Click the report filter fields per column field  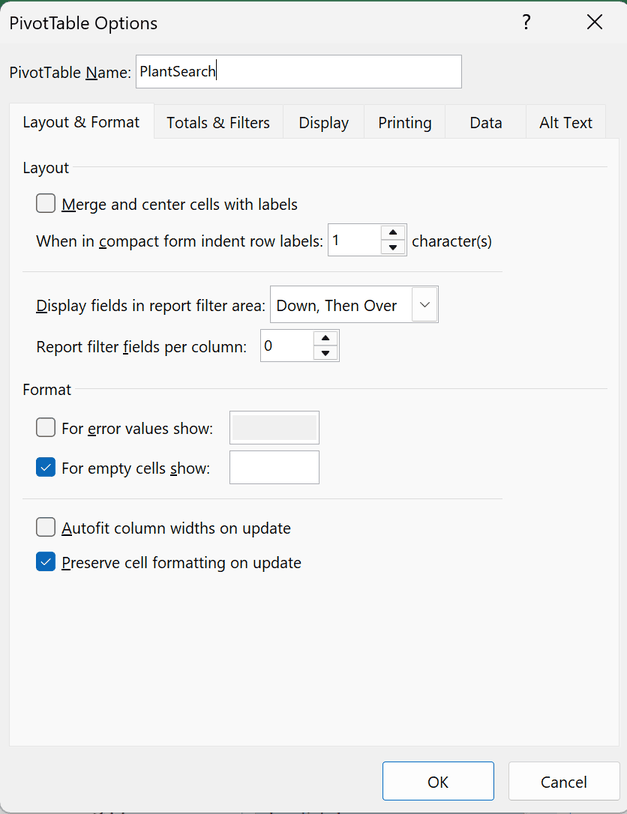287,345
